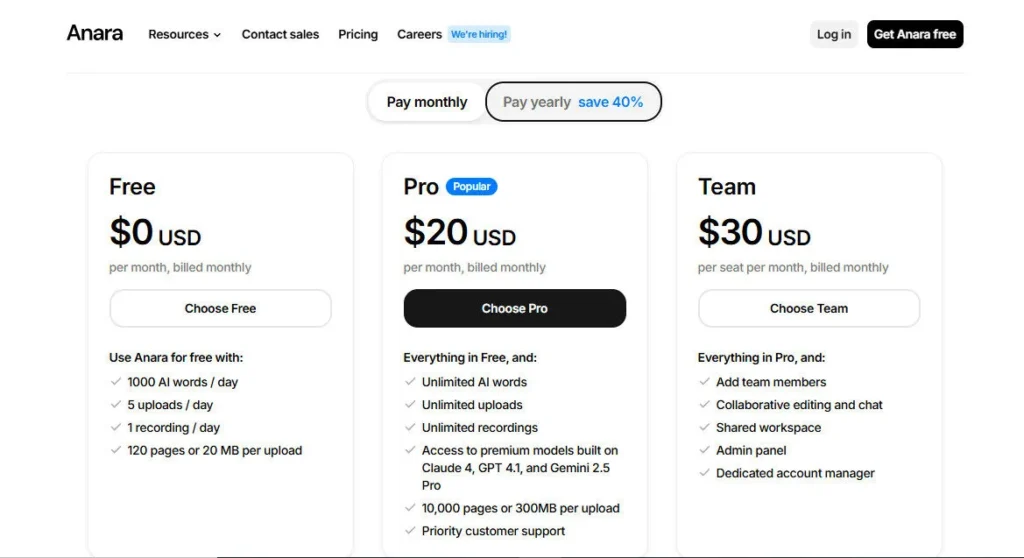Open the Pricing page
1024x558 pixels.
coord(358,34)
